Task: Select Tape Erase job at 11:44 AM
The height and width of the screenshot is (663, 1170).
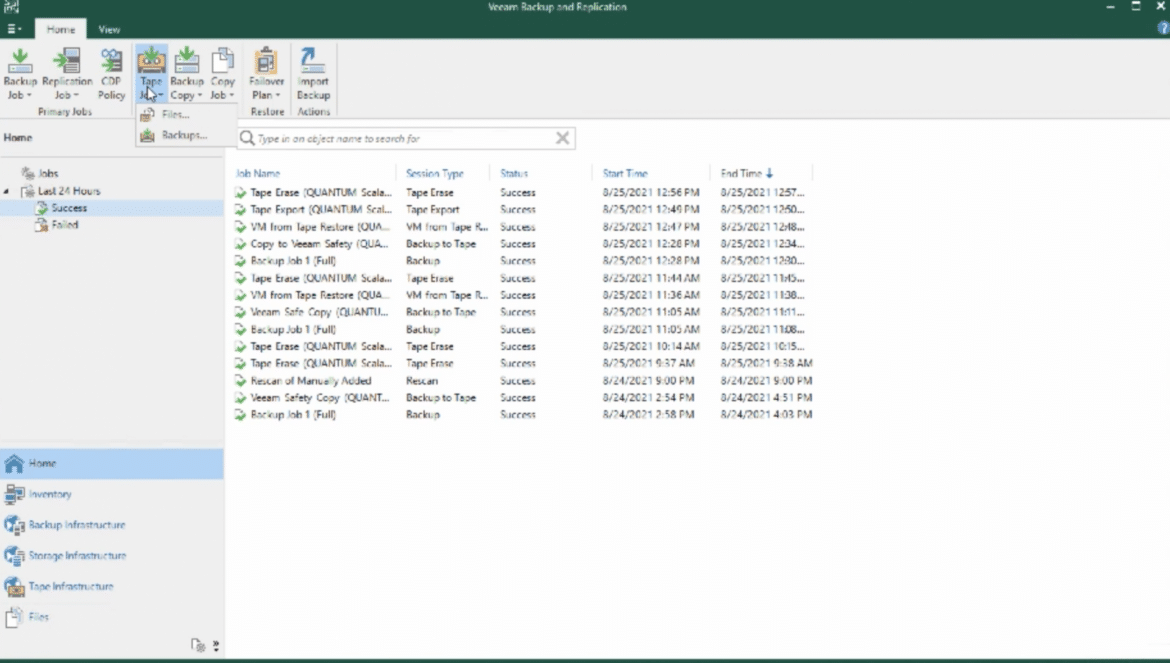Action: click(x=523, y=278)
